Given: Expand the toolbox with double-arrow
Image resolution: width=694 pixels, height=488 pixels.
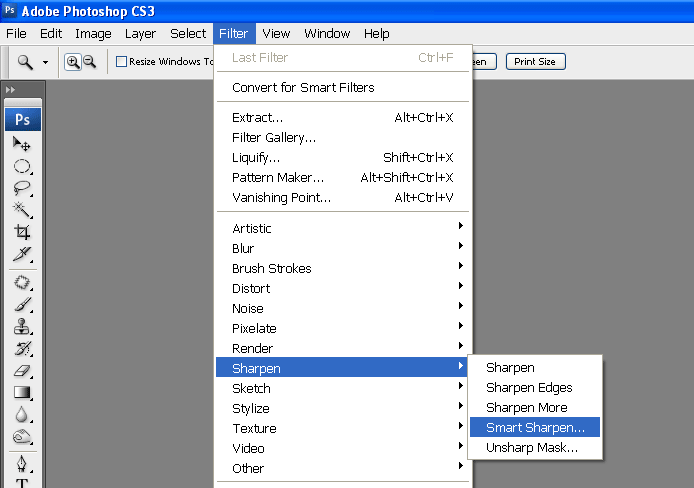Looking at the screenshot, I should tap(10, 90).
